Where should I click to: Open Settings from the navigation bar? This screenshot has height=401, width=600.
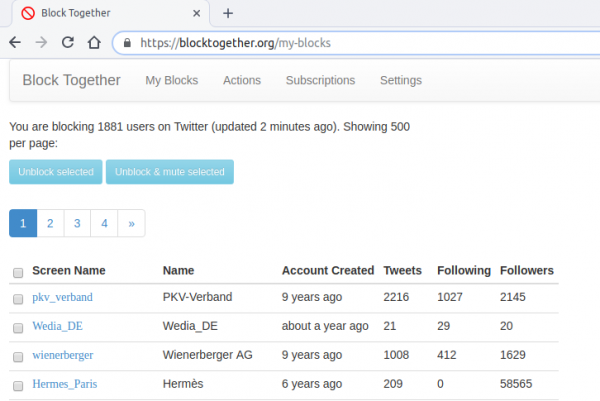(x=400, y=80)
